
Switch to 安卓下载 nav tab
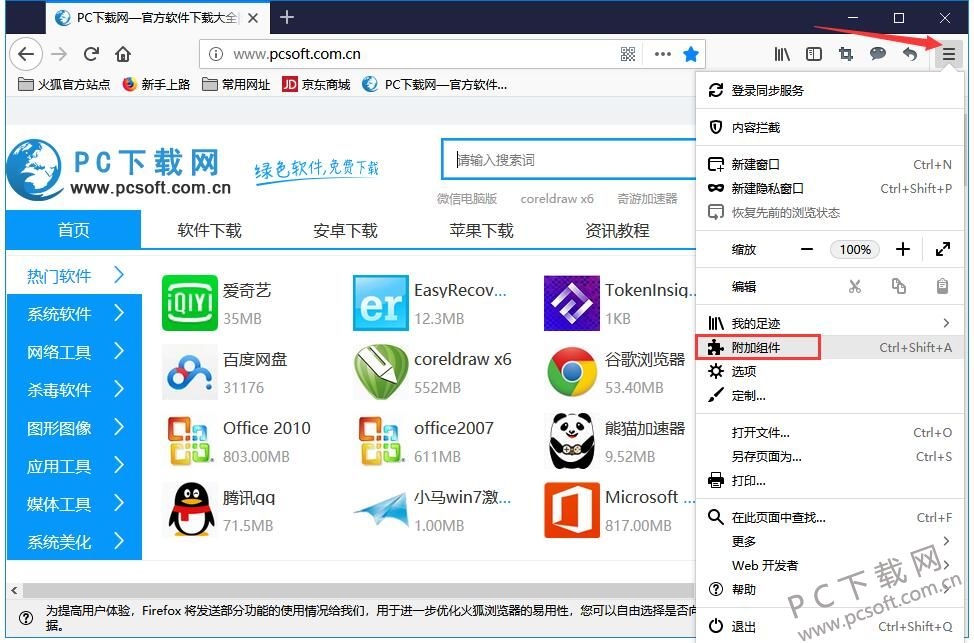point(345,230)
